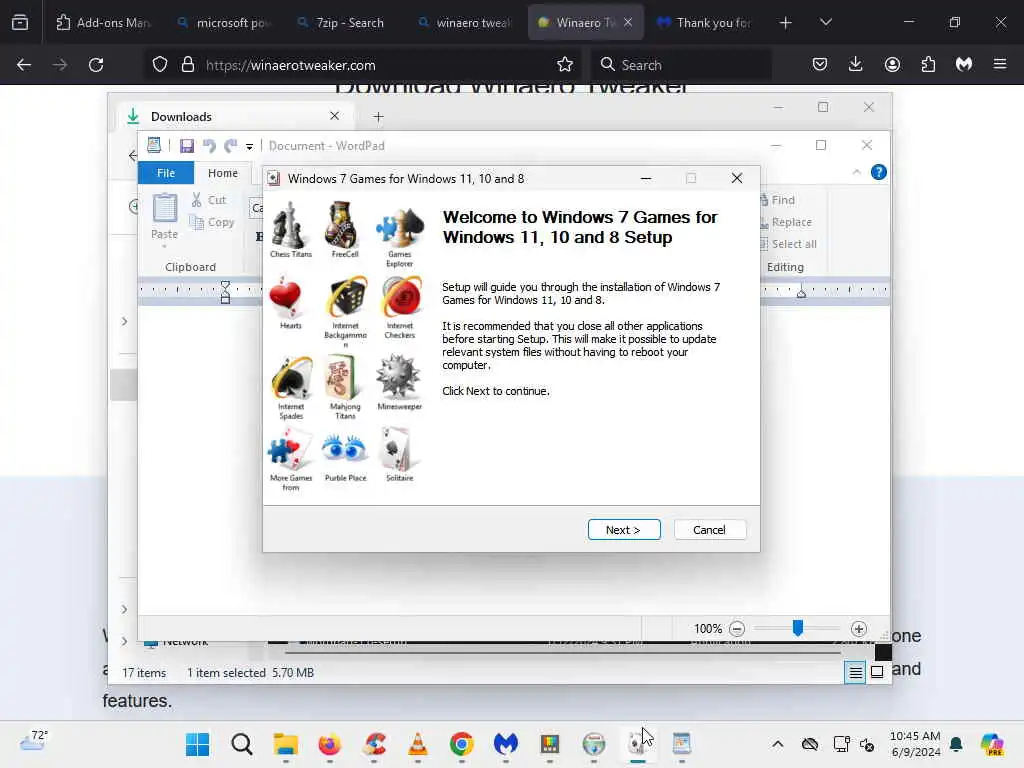Screen dimensions: 1024x768
Task: Click Find in the Editing group
Action: (x=777, y=200)
